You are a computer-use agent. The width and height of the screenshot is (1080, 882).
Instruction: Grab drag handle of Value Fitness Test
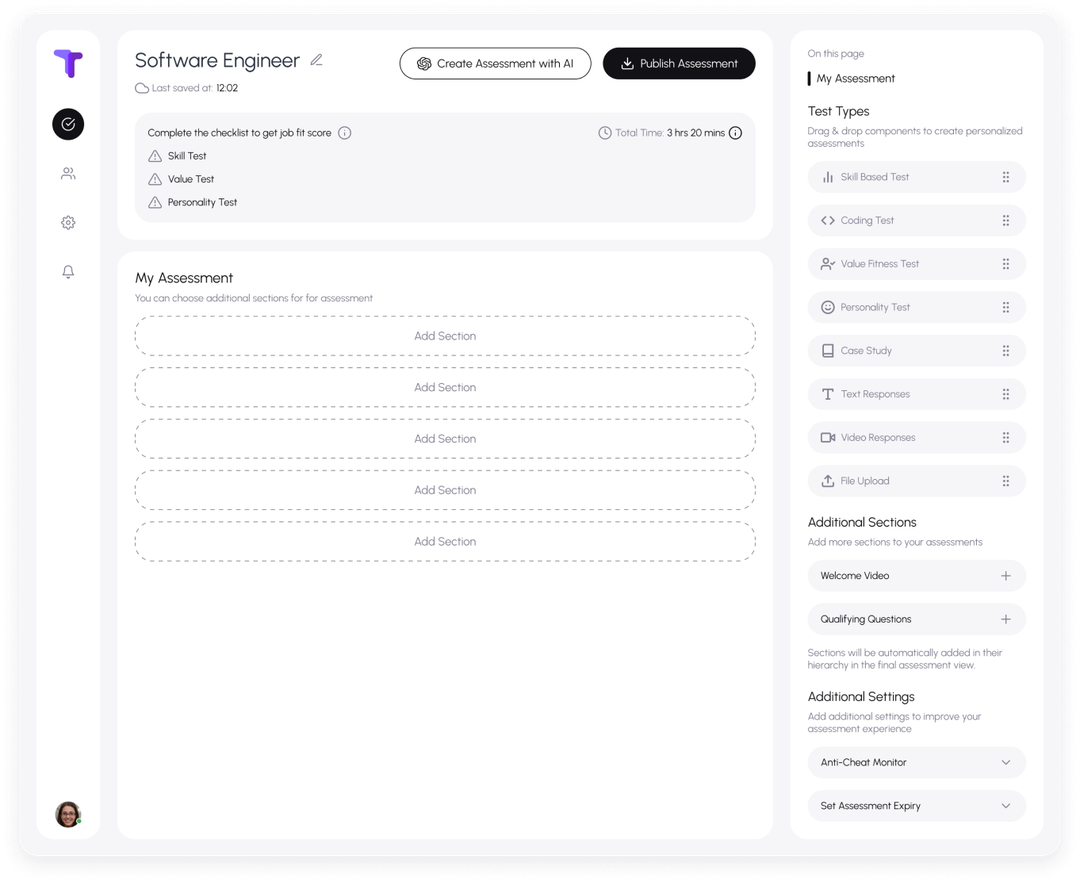pyautogui.click(x=1006, y=264)
